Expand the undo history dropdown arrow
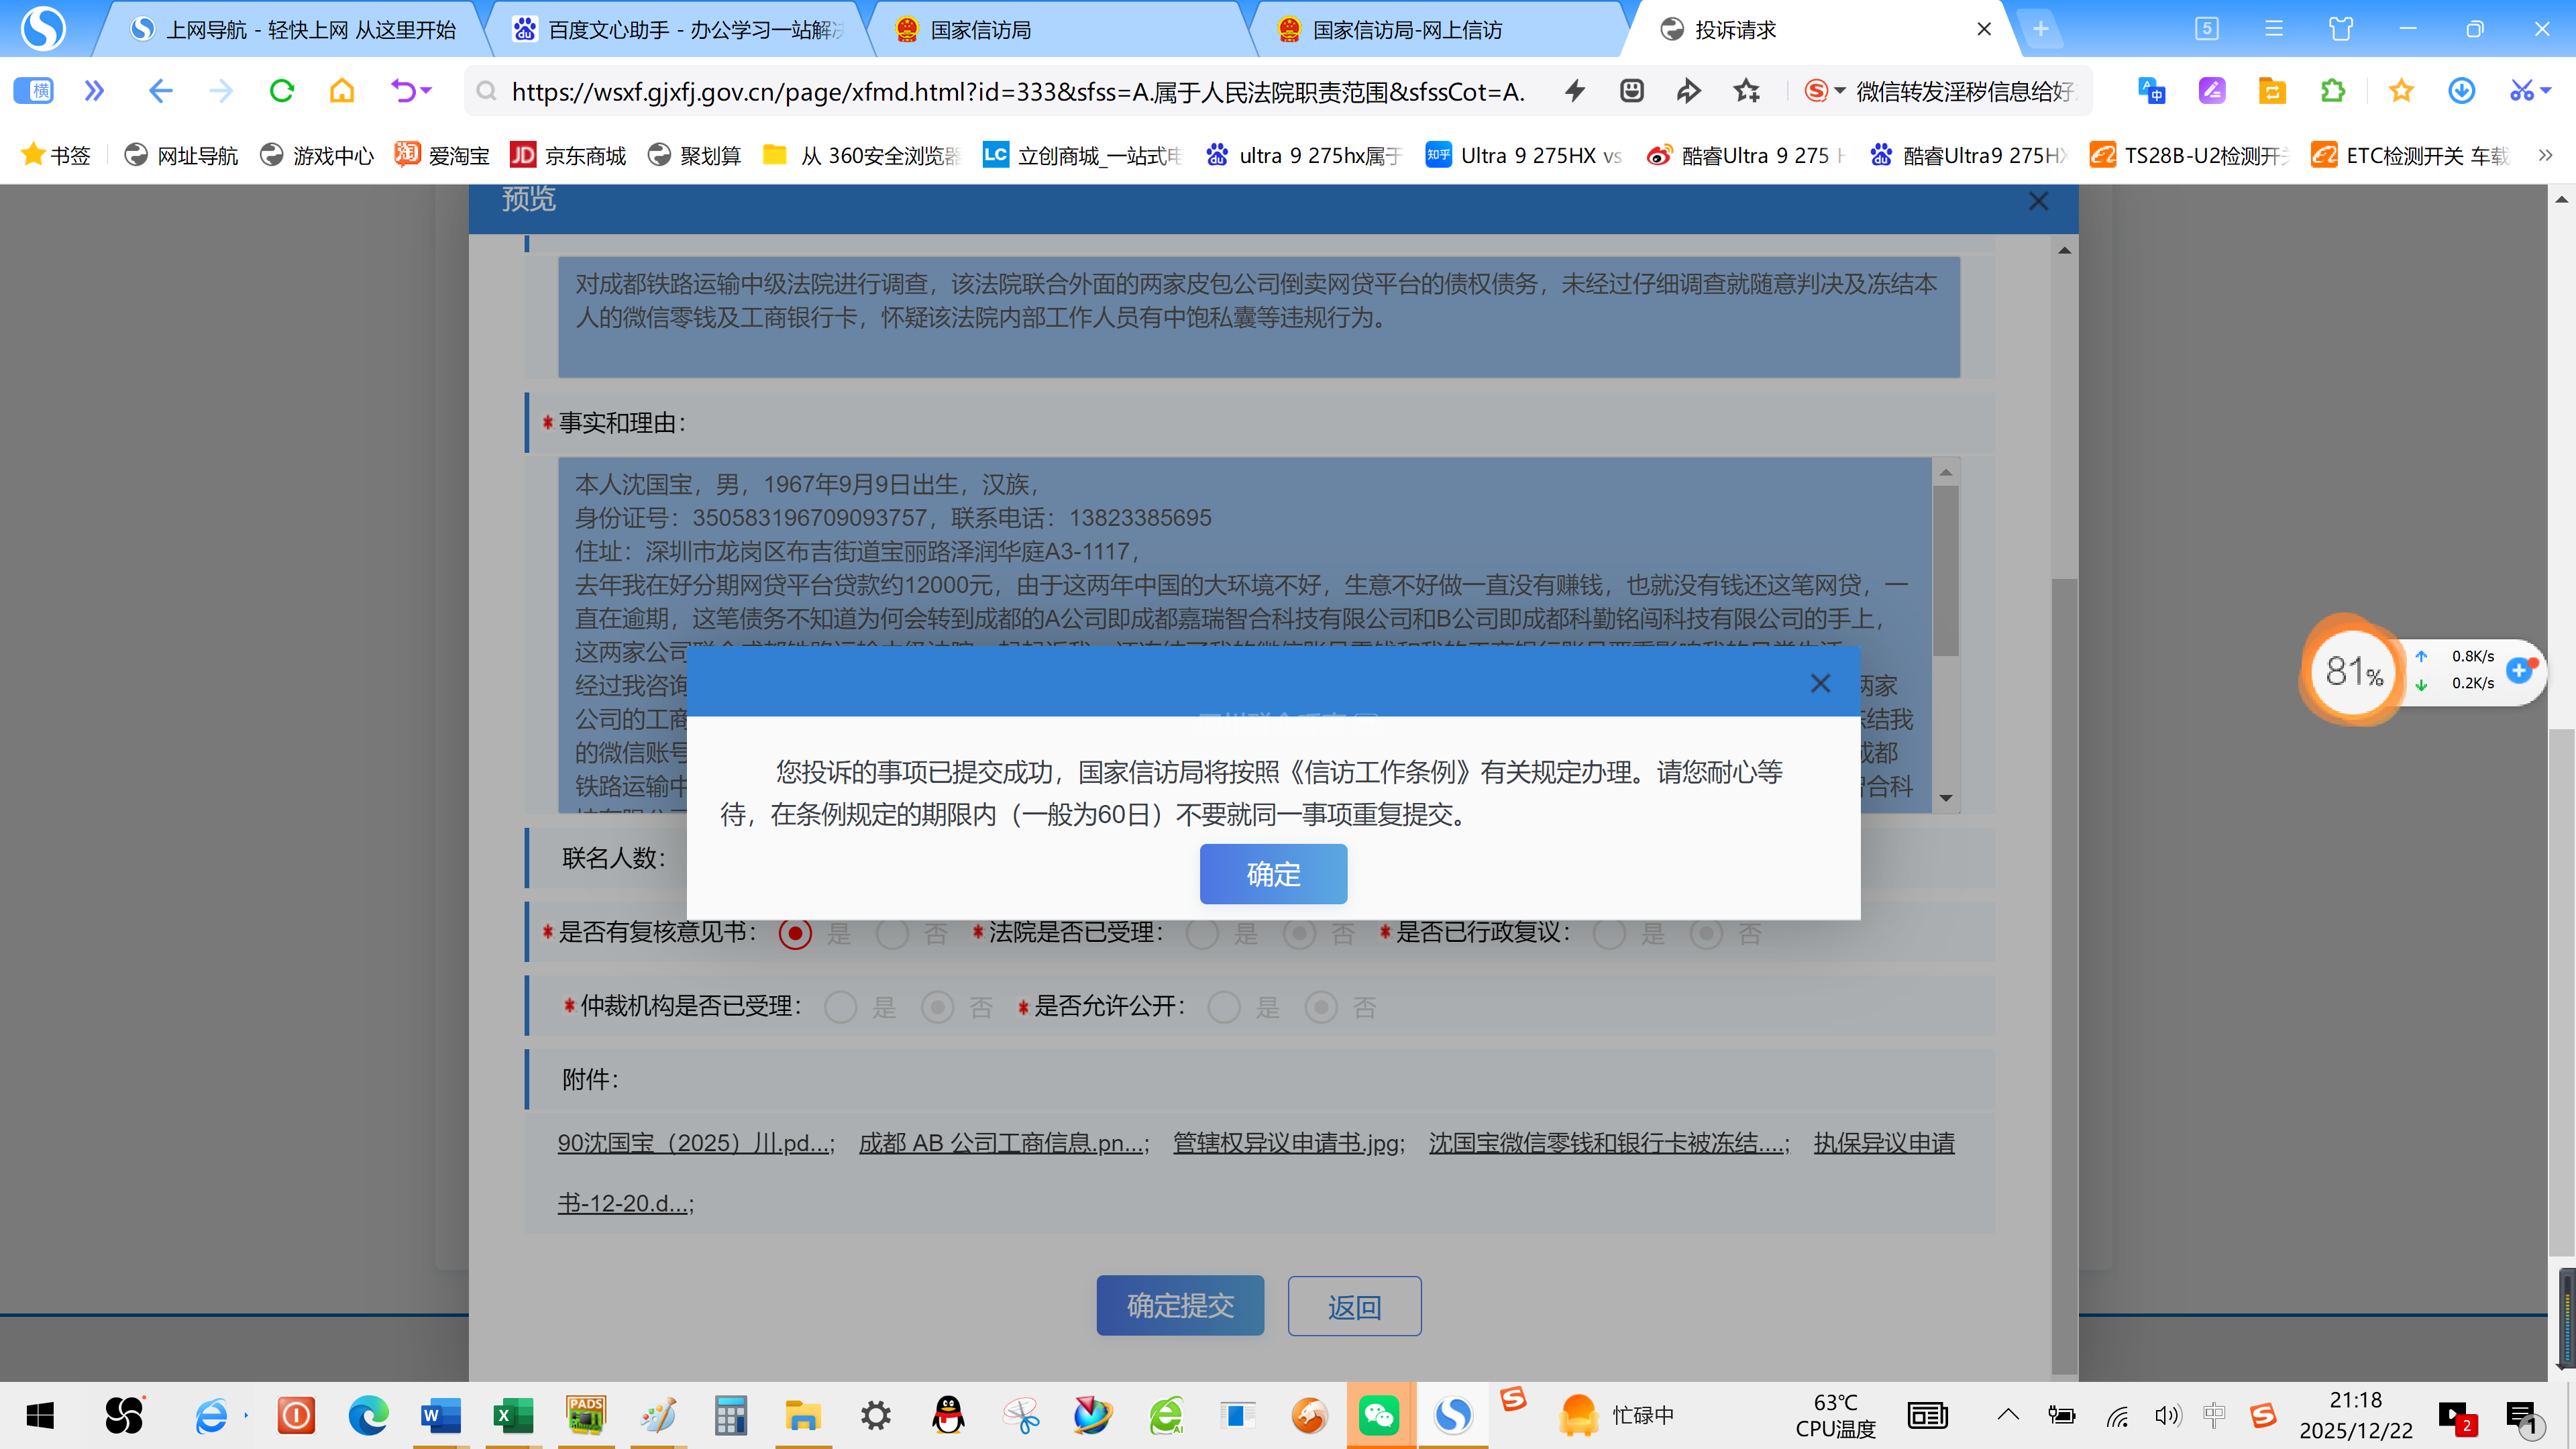2576x1449 pixels. click(x=427, y=91)
